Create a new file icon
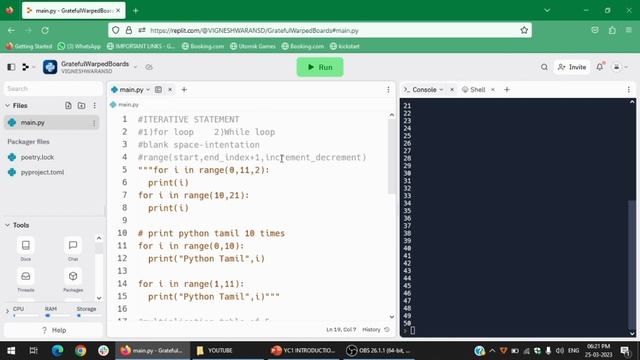This screenshot has height=360, width=640. point(68,106)
